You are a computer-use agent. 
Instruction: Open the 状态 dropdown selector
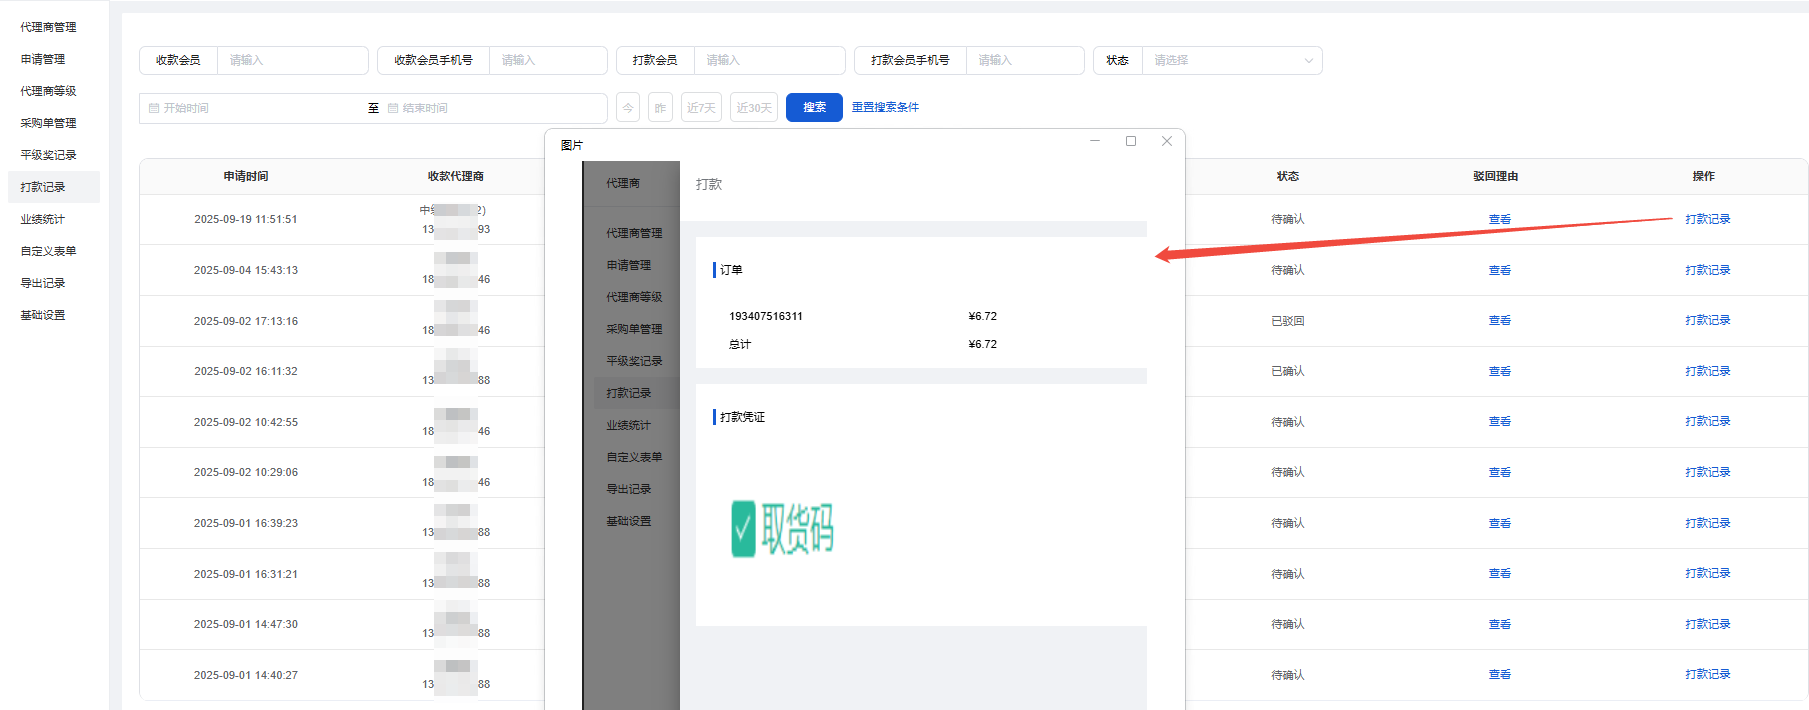[1230, 60]
